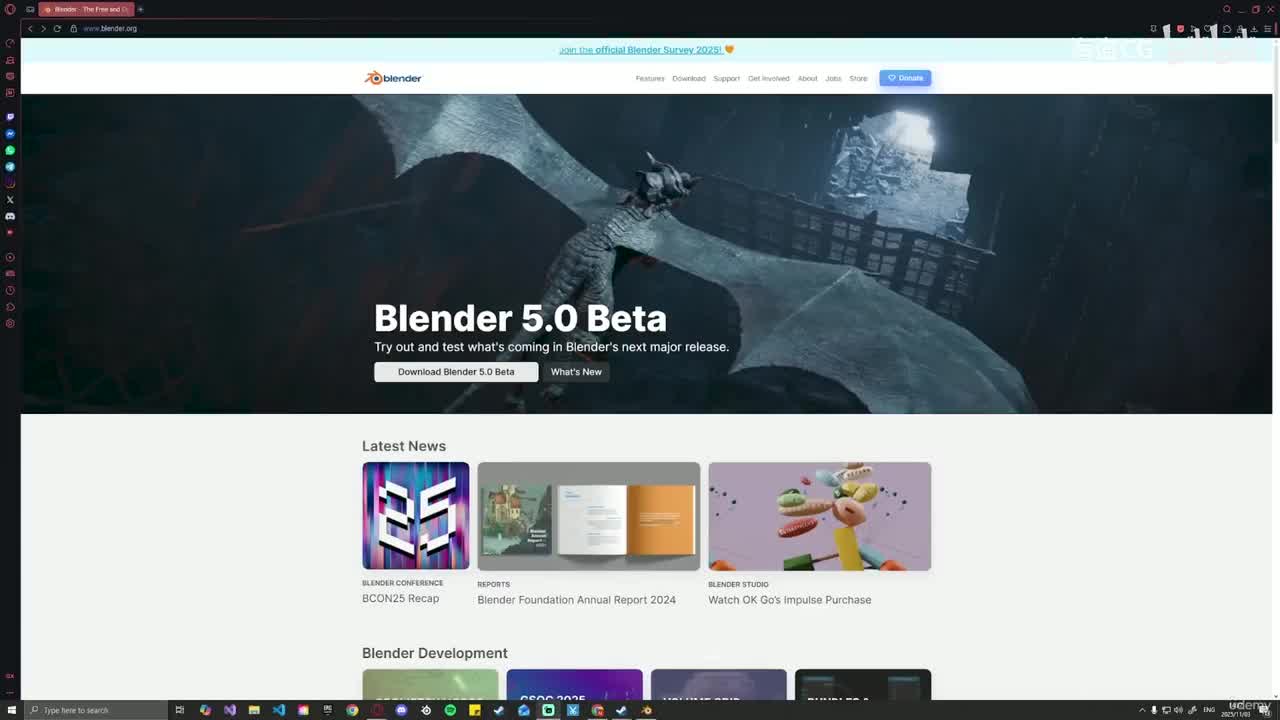Image resolution: width=1280 pixels, height=720 pixels.
Task: Open X (Twitter) from the browser sidebar
Action: [10, 200]
